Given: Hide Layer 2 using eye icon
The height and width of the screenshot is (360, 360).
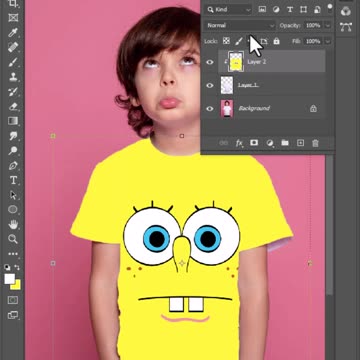Looking at the screenshot, I should tap(210, 62).
